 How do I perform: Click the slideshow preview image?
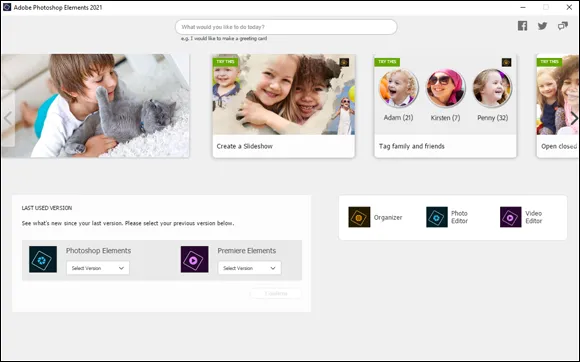point(284,95)
